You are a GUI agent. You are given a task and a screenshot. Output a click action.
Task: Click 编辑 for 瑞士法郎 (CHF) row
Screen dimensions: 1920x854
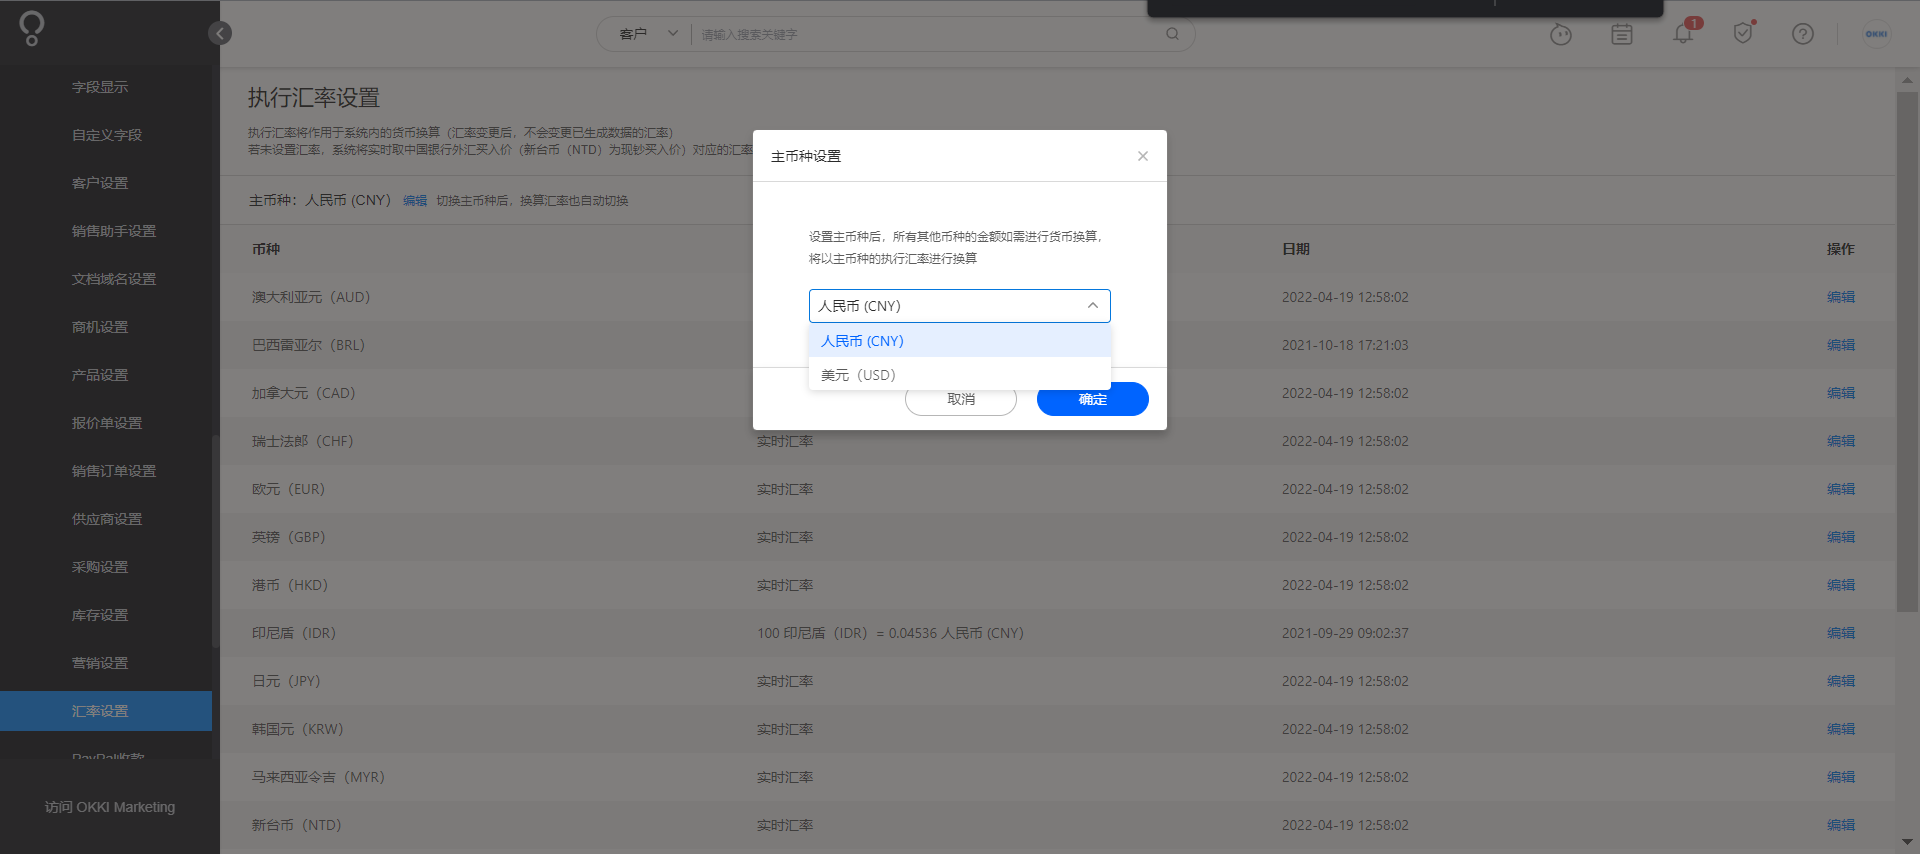(1841, 441)
